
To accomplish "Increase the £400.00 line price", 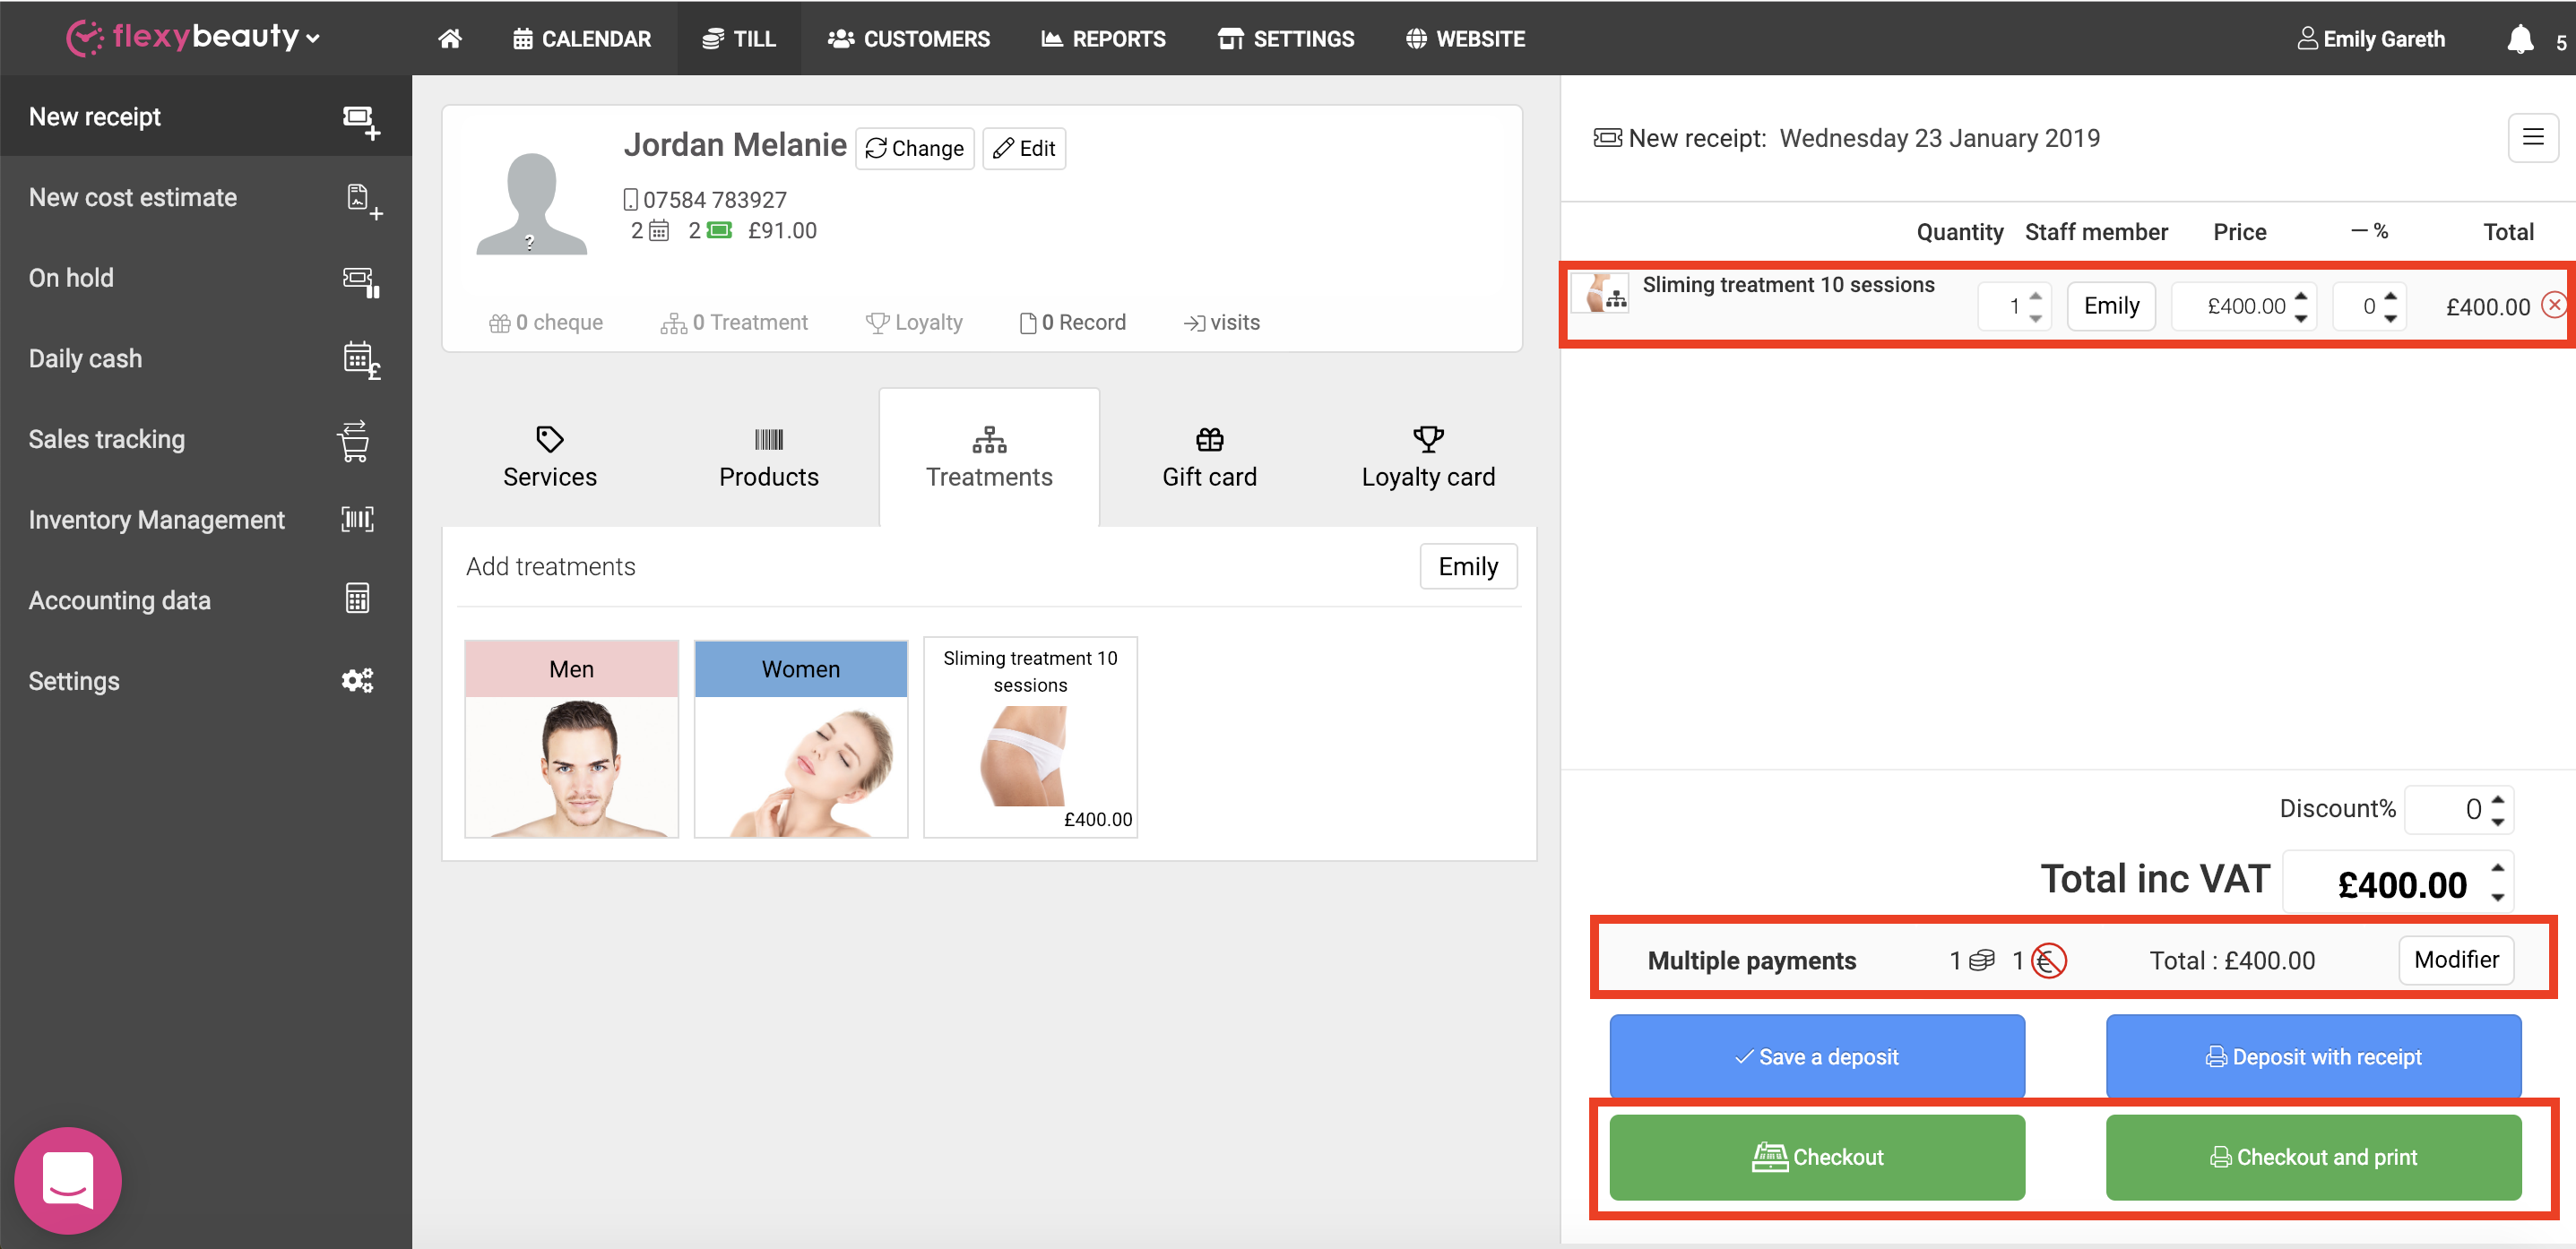I will click(x=2301, y=295).
